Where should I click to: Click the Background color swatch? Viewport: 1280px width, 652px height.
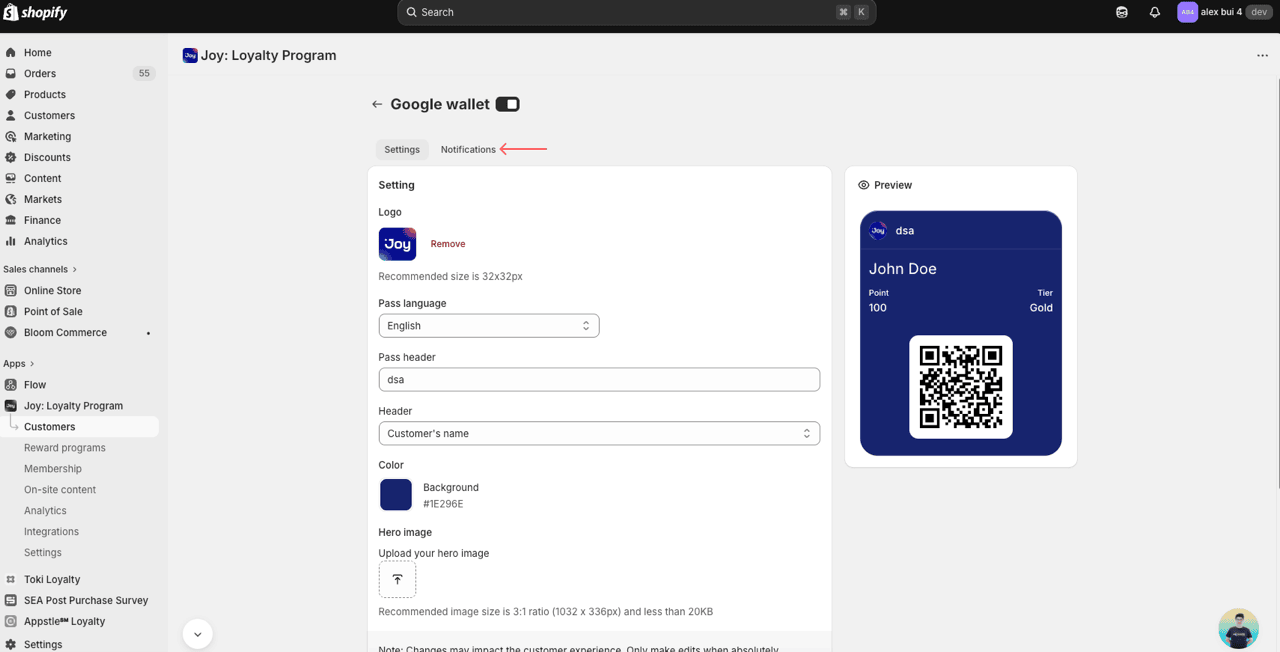(396, 495)
